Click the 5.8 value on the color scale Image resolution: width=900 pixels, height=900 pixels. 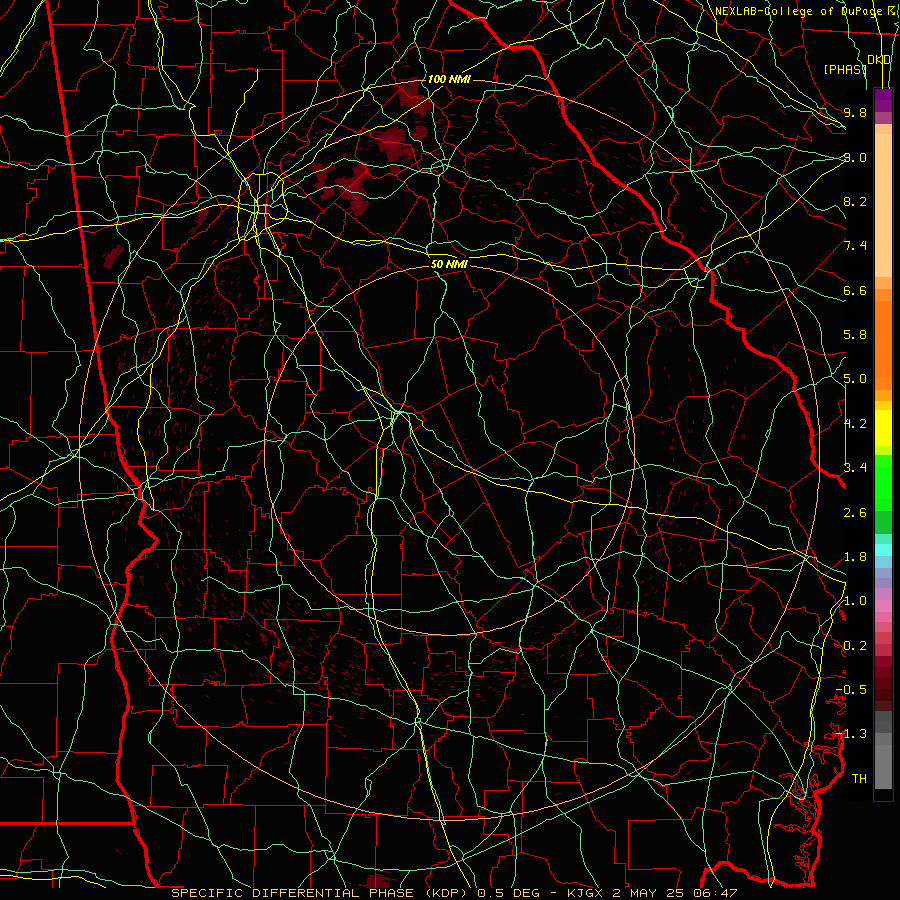855,335
